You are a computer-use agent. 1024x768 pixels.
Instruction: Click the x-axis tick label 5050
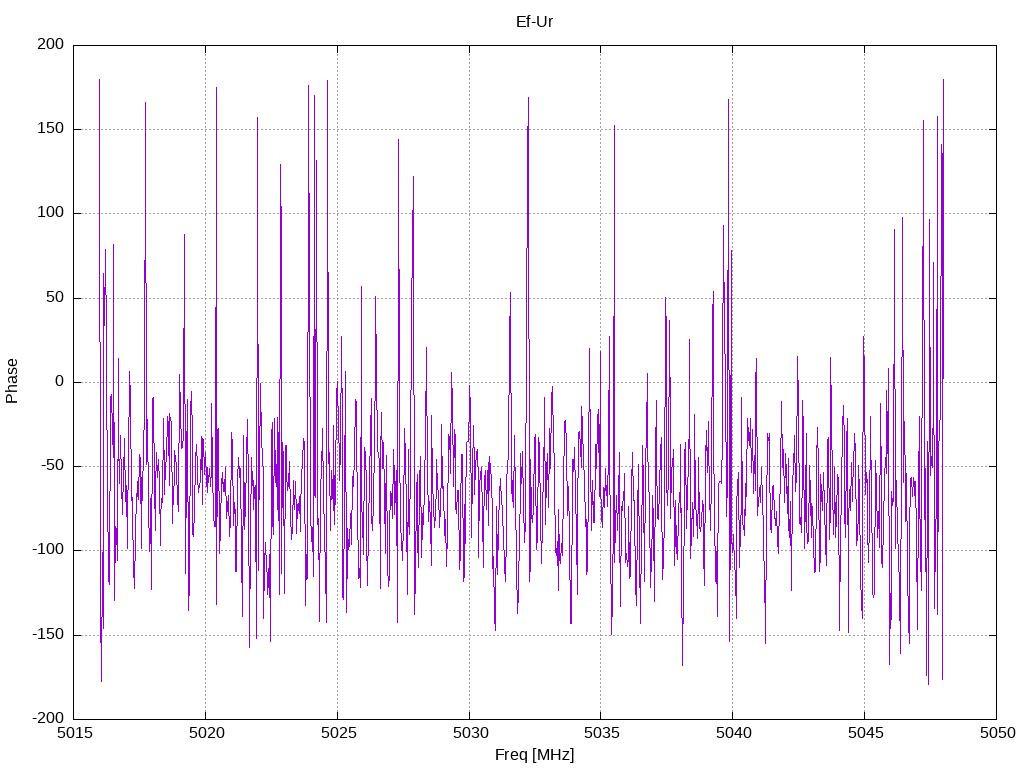pos(997,733)
